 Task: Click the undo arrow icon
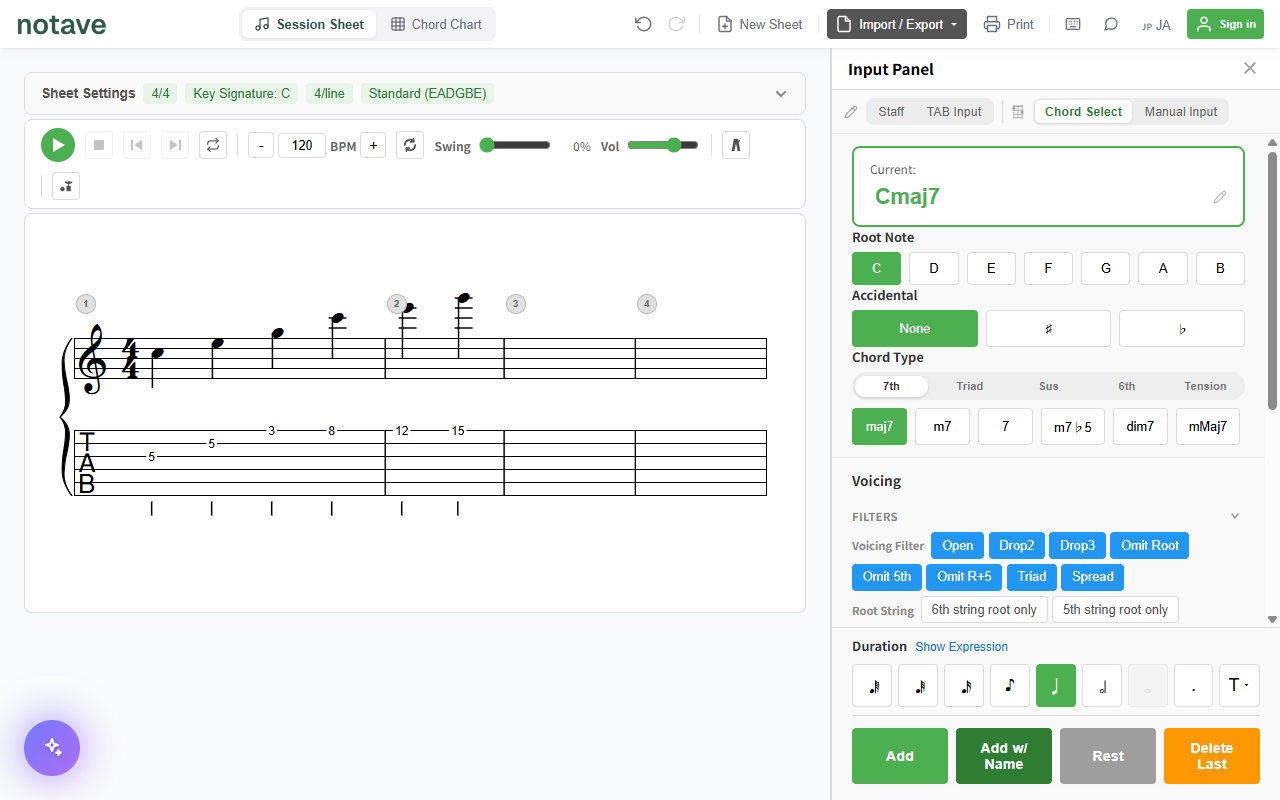(x=643, y=24)
